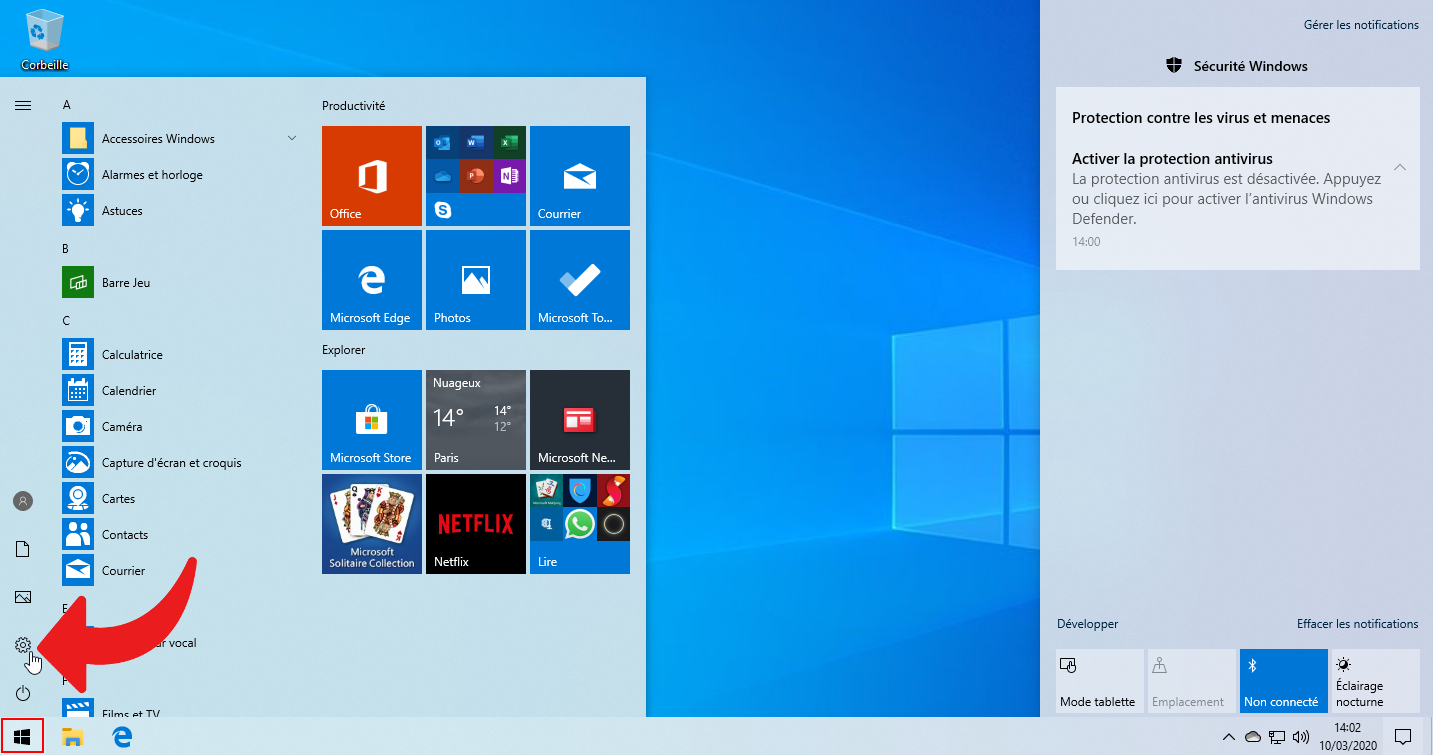The height and width of the screenshot is (755, 1433).
Task: Launch Calculatrice from app list
Action: click(180, 355)
